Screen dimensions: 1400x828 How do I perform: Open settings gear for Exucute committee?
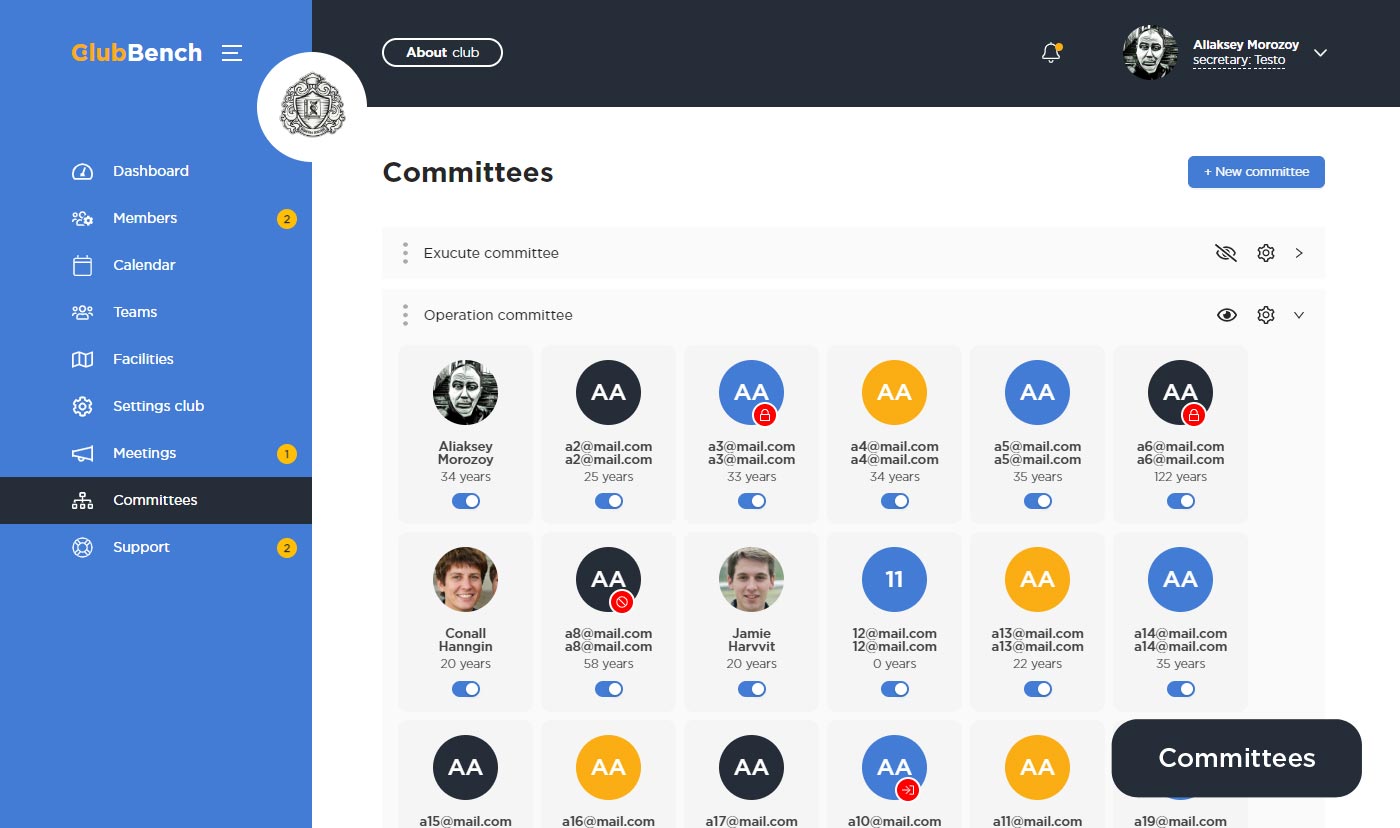pos(1266,253)
